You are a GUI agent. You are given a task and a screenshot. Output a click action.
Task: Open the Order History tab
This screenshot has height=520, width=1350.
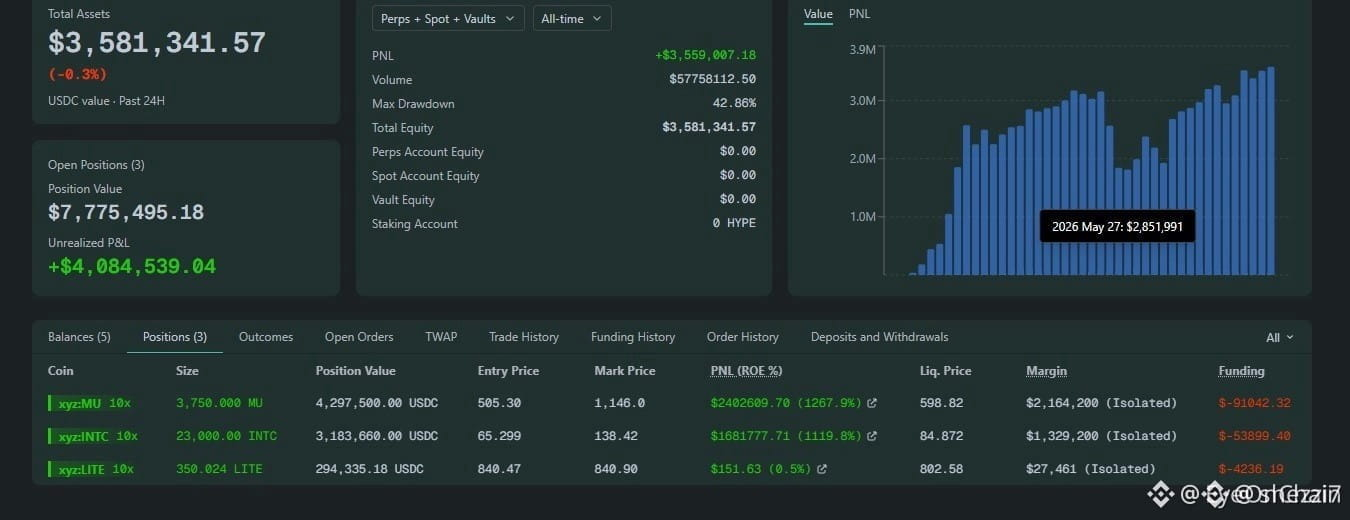(x=743, y=337)
